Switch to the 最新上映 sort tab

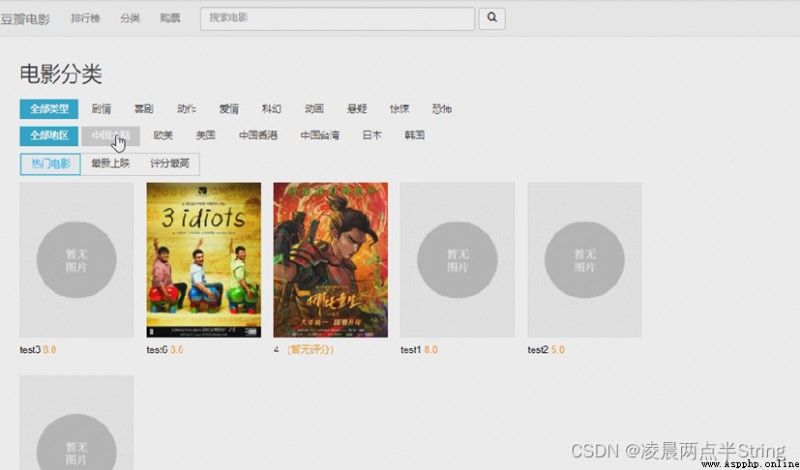click(110, 164)
